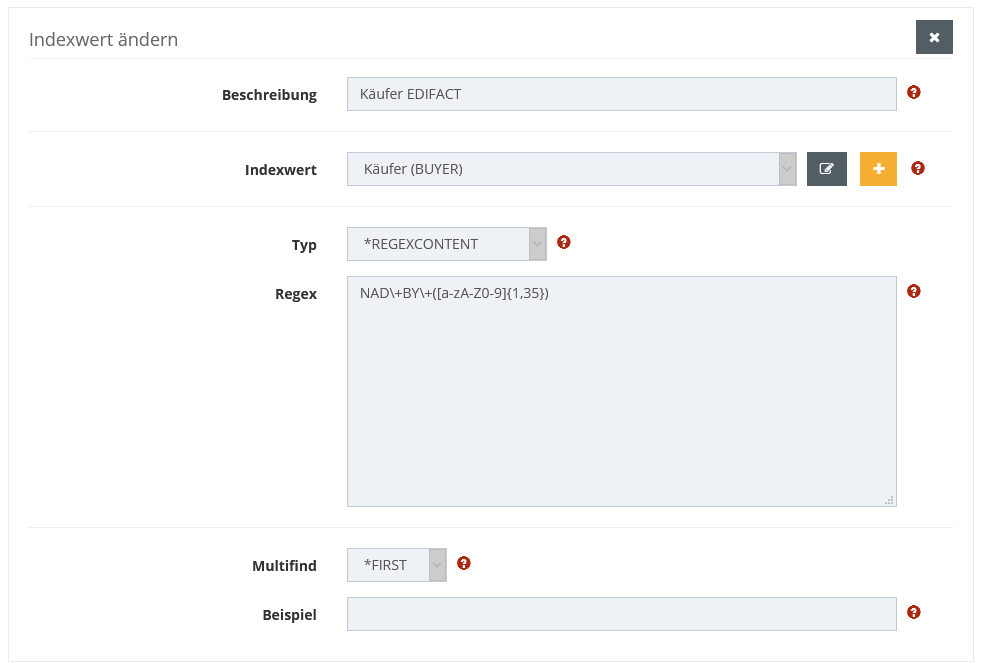The width and height of the screenshot is (983, 671).
Task: Click inside the Regex text area
Action: (621, 391)
